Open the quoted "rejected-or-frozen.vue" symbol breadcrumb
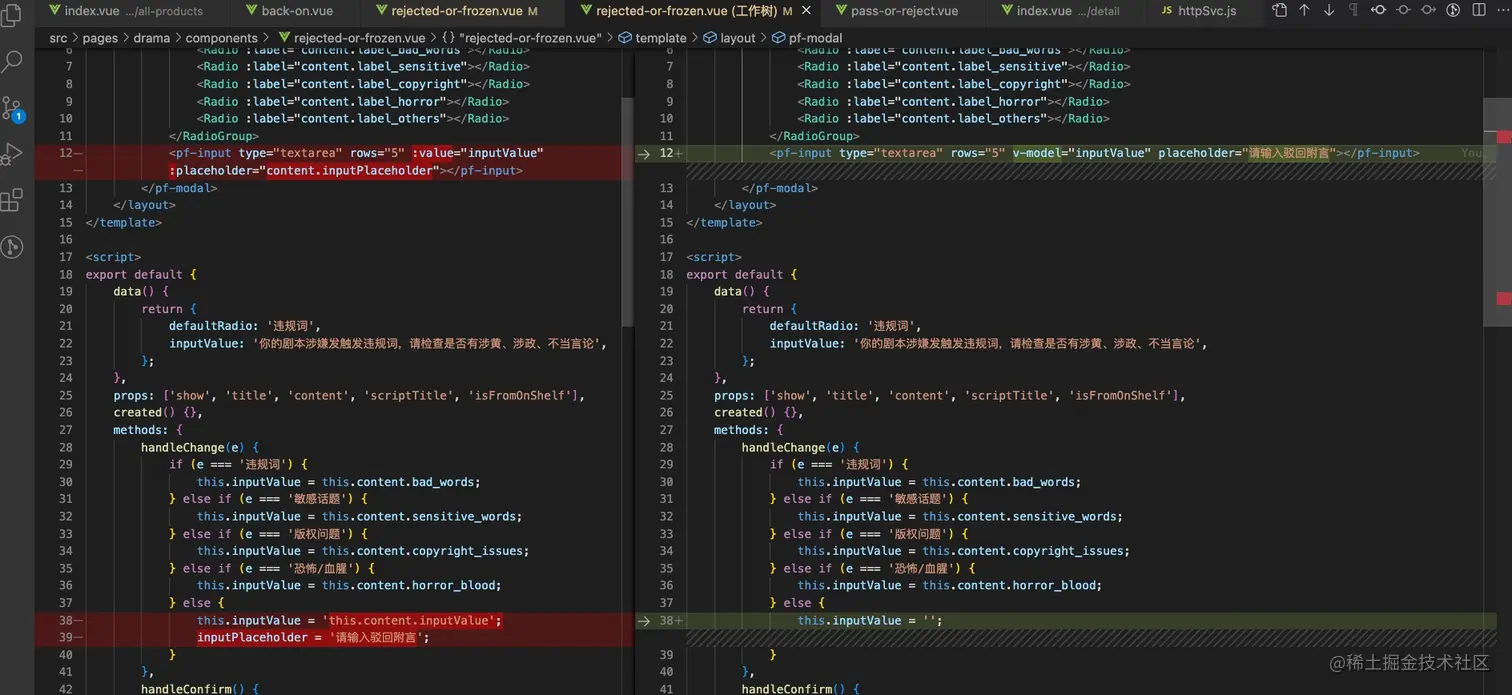This screenshot has height=695, width=1512. (x=522, y=38)
